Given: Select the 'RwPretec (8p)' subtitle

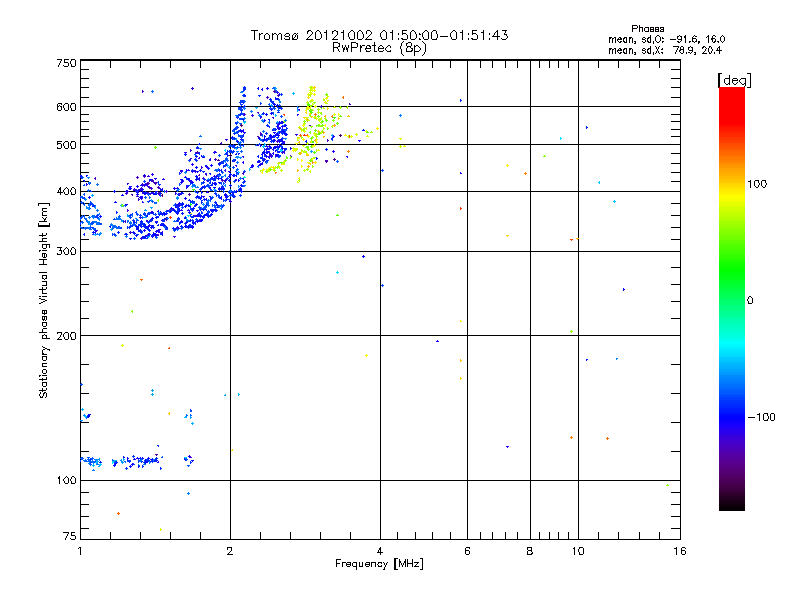Looking at the screenshot, I should (x=379, y=48).
